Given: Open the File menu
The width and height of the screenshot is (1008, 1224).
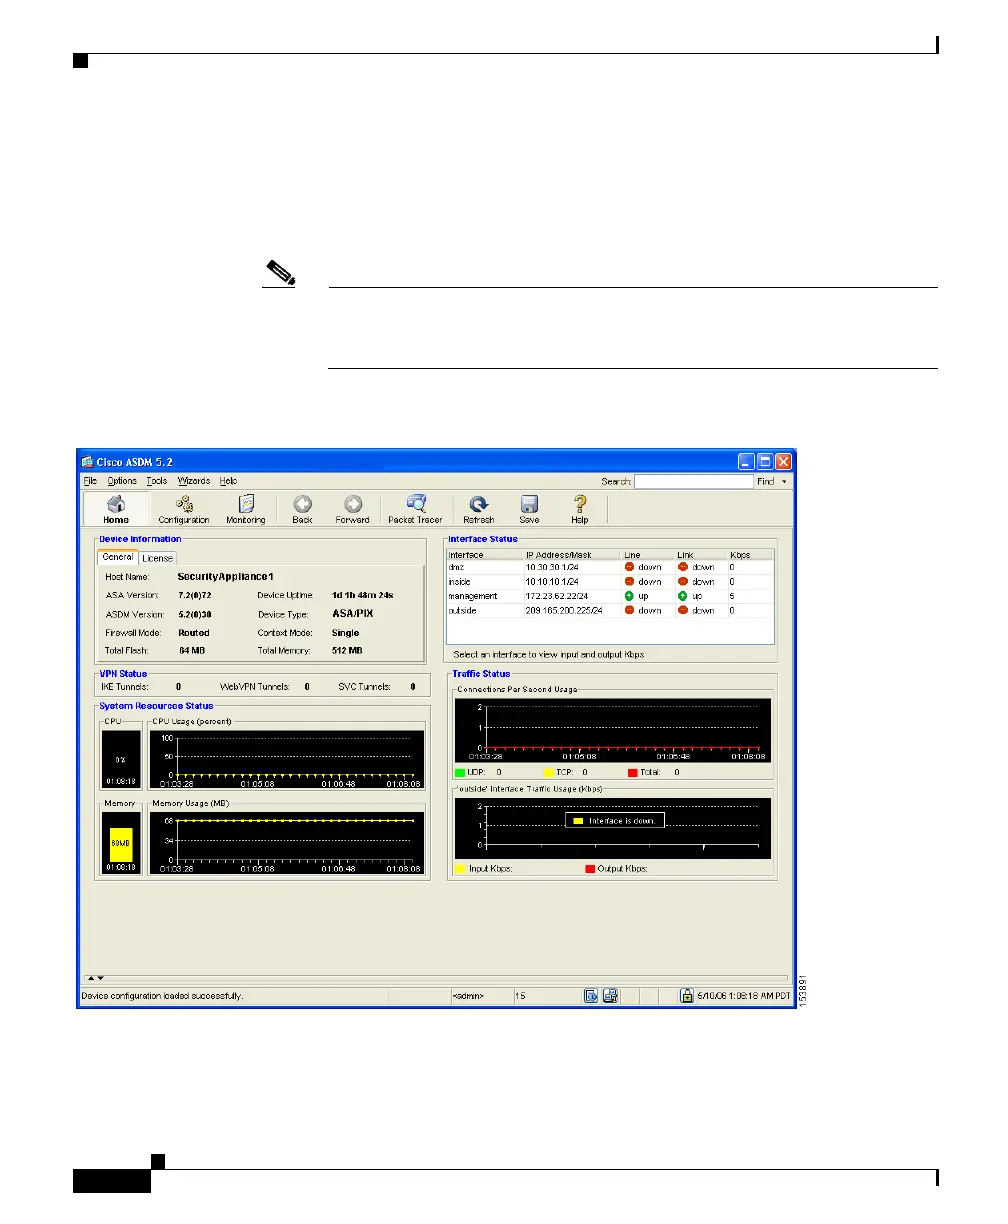Looking at the screenshot, I should [x=90, y=481].
